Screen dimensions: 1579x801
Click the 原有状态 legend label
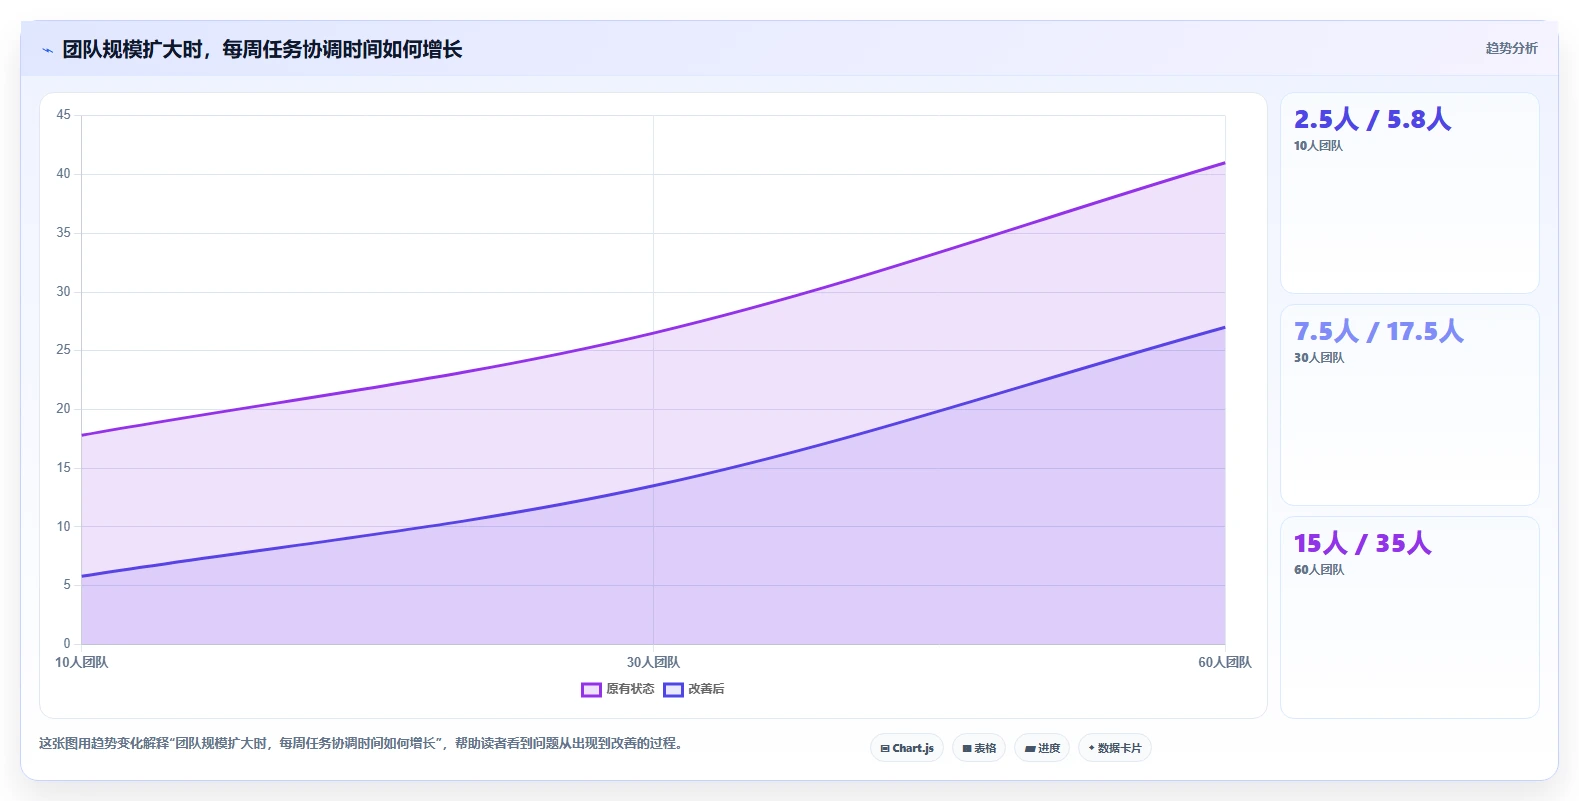point(630,689)
